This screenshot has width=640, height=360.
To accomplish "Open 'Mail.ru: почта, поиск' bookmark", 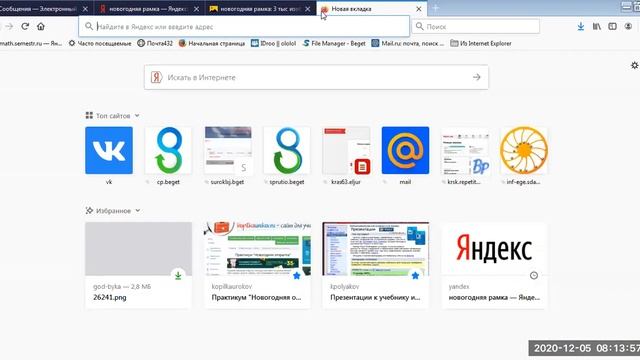I will pos(408,43).
